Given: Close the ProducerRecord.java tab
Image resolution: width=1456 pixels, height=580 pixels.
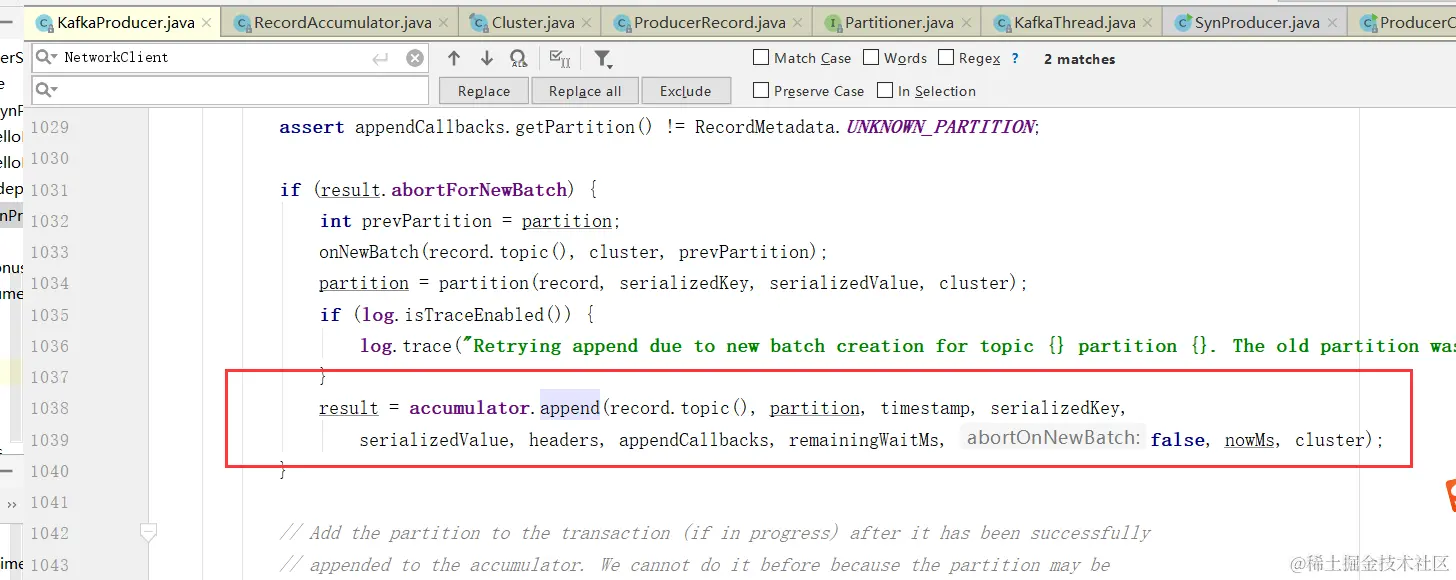Looking at the screenshot, I should coord(797,23).
